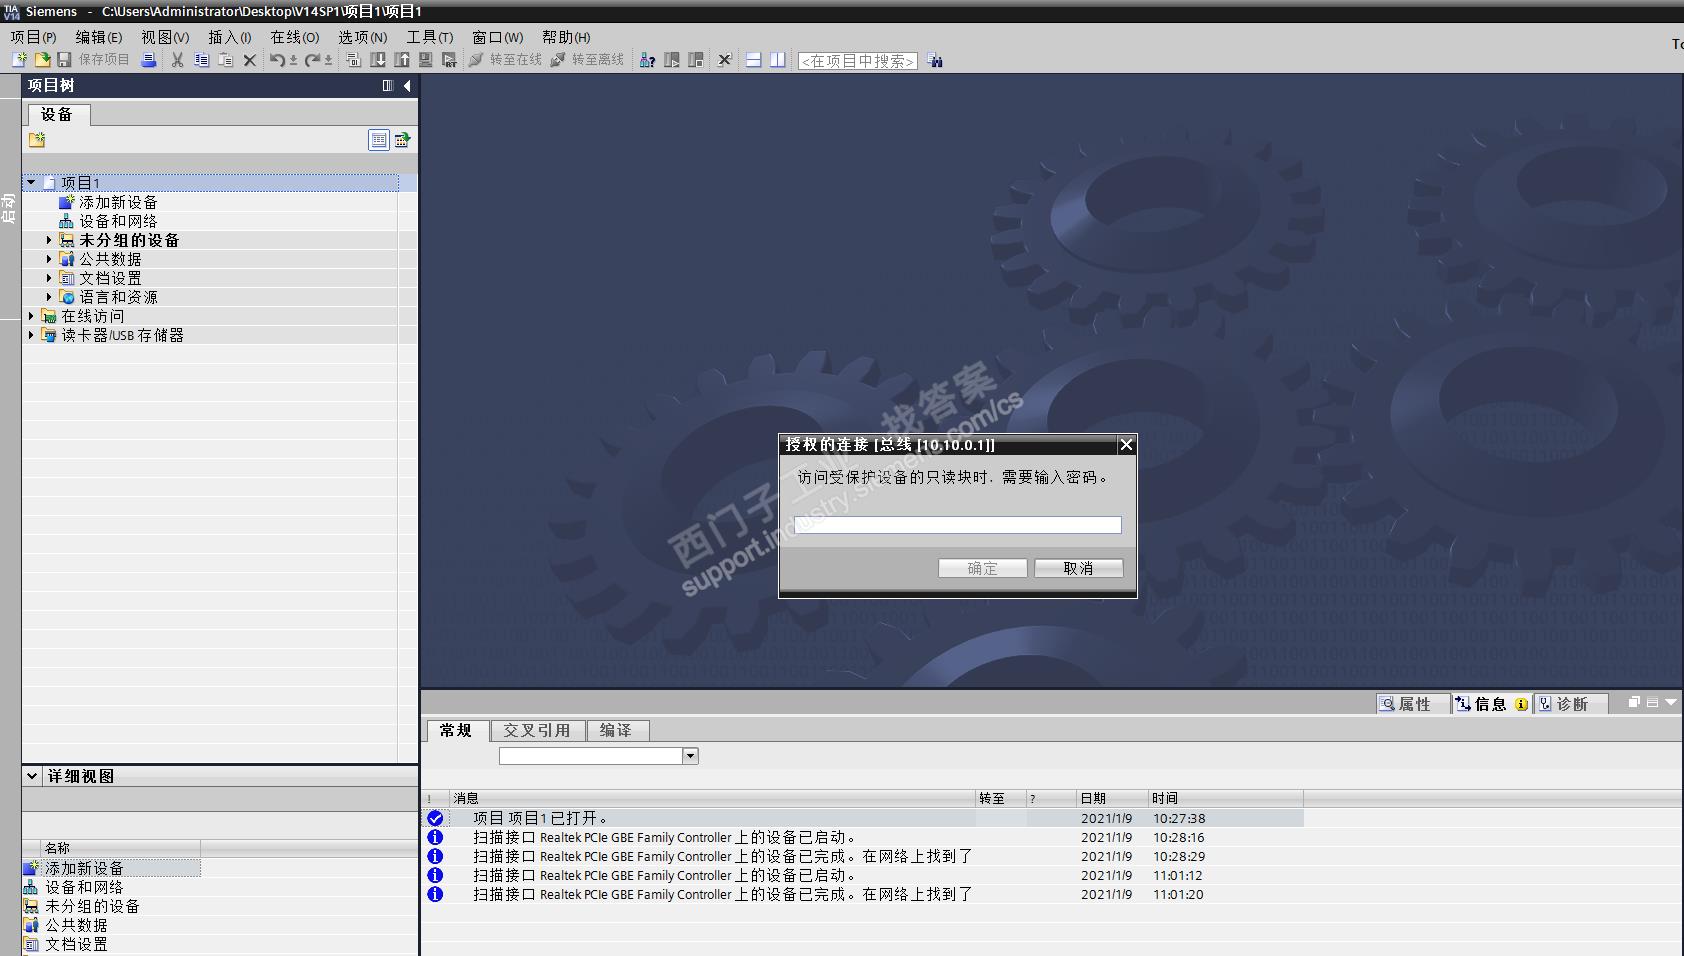Click the compile icon in the toolbar
Image resolution: width=1684 pixels, height=956 pixels.
coord(354,60)
